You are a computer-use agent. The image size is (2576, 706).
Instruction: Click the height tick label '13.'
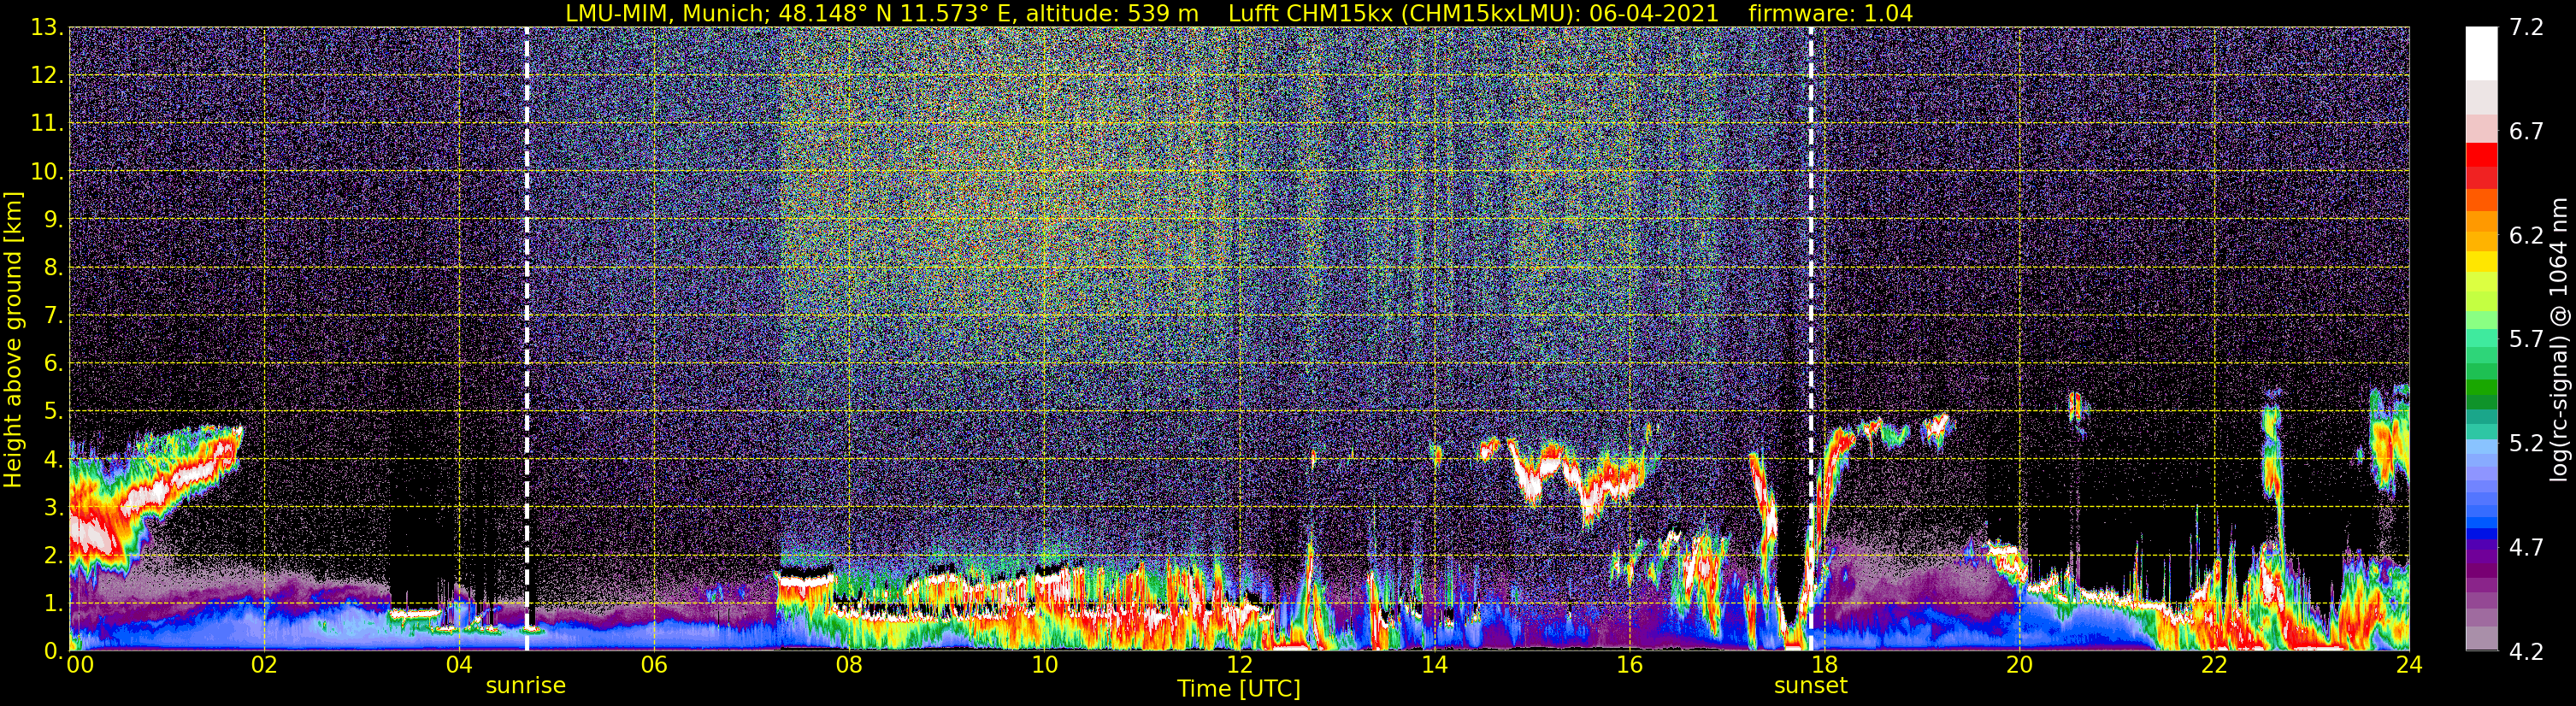pyautogui.click(x=46, y=28)
